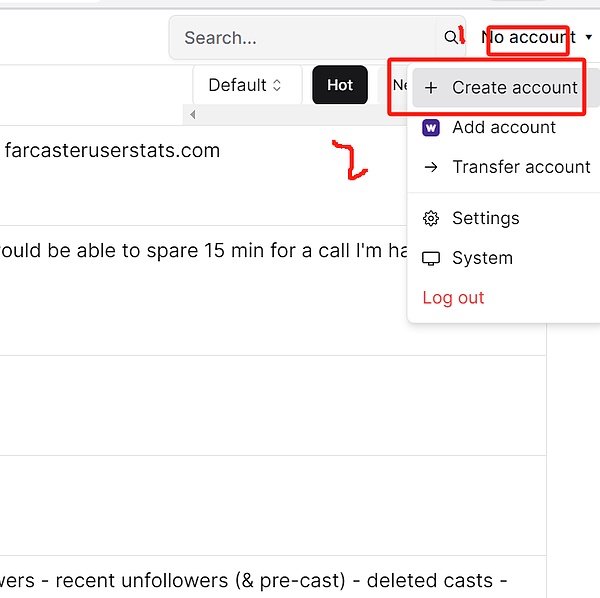Select the Hot feed tab

coord(340,85)
